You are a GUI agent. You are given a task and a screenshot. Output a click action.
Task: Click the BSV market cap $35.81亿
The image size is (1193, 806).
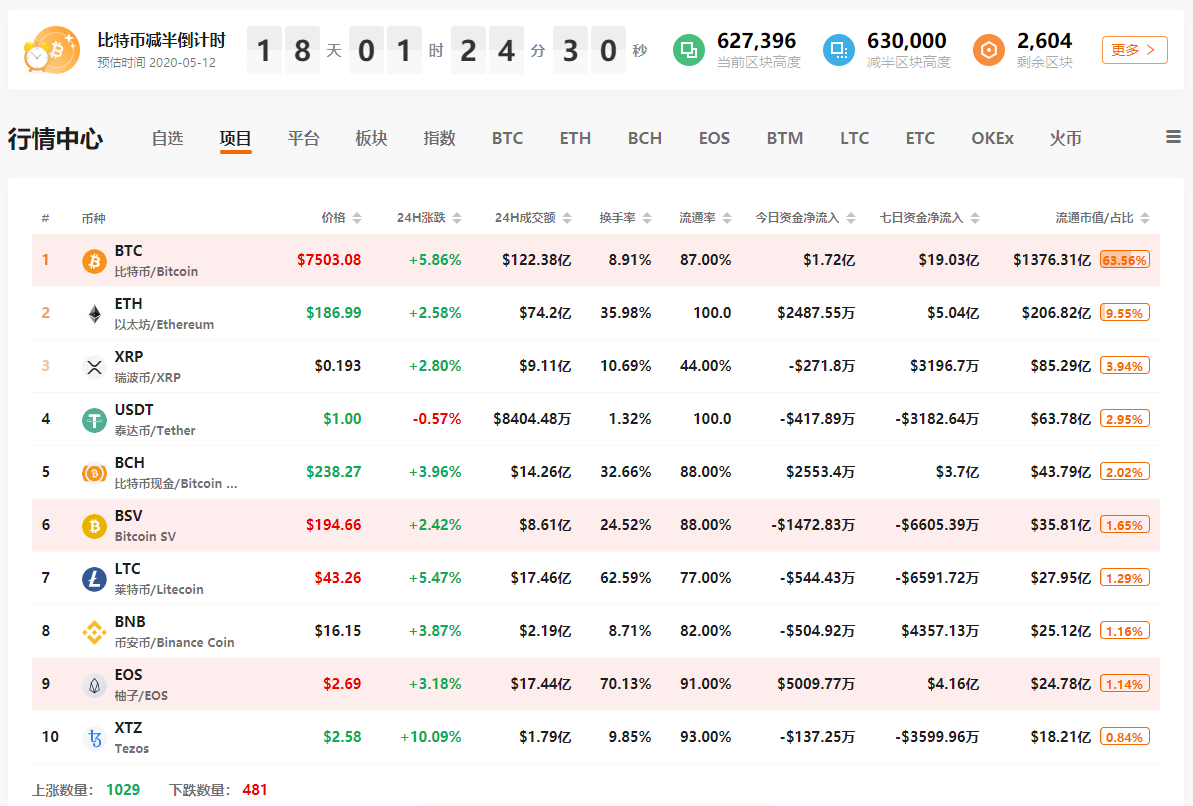[x=1061, y=524]
